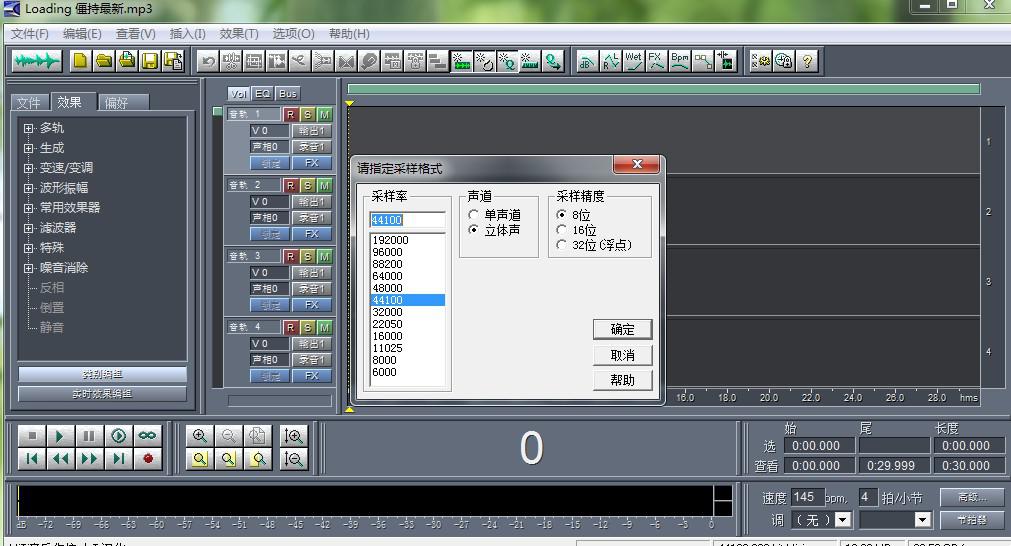Click the 高级... button
Screen dimensions: 1011x546
pyautogui.click(x=972, y=497)
